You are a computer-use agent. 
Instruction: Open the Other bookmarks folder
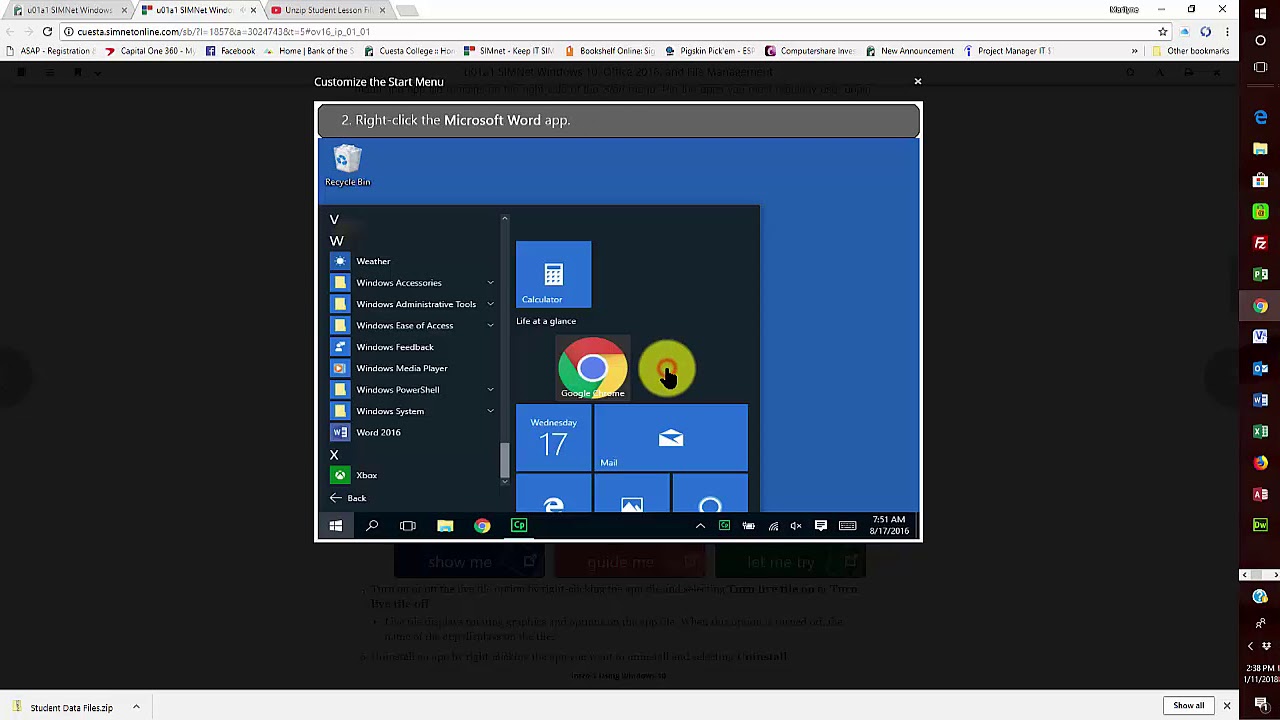(x=1190, y=51)
